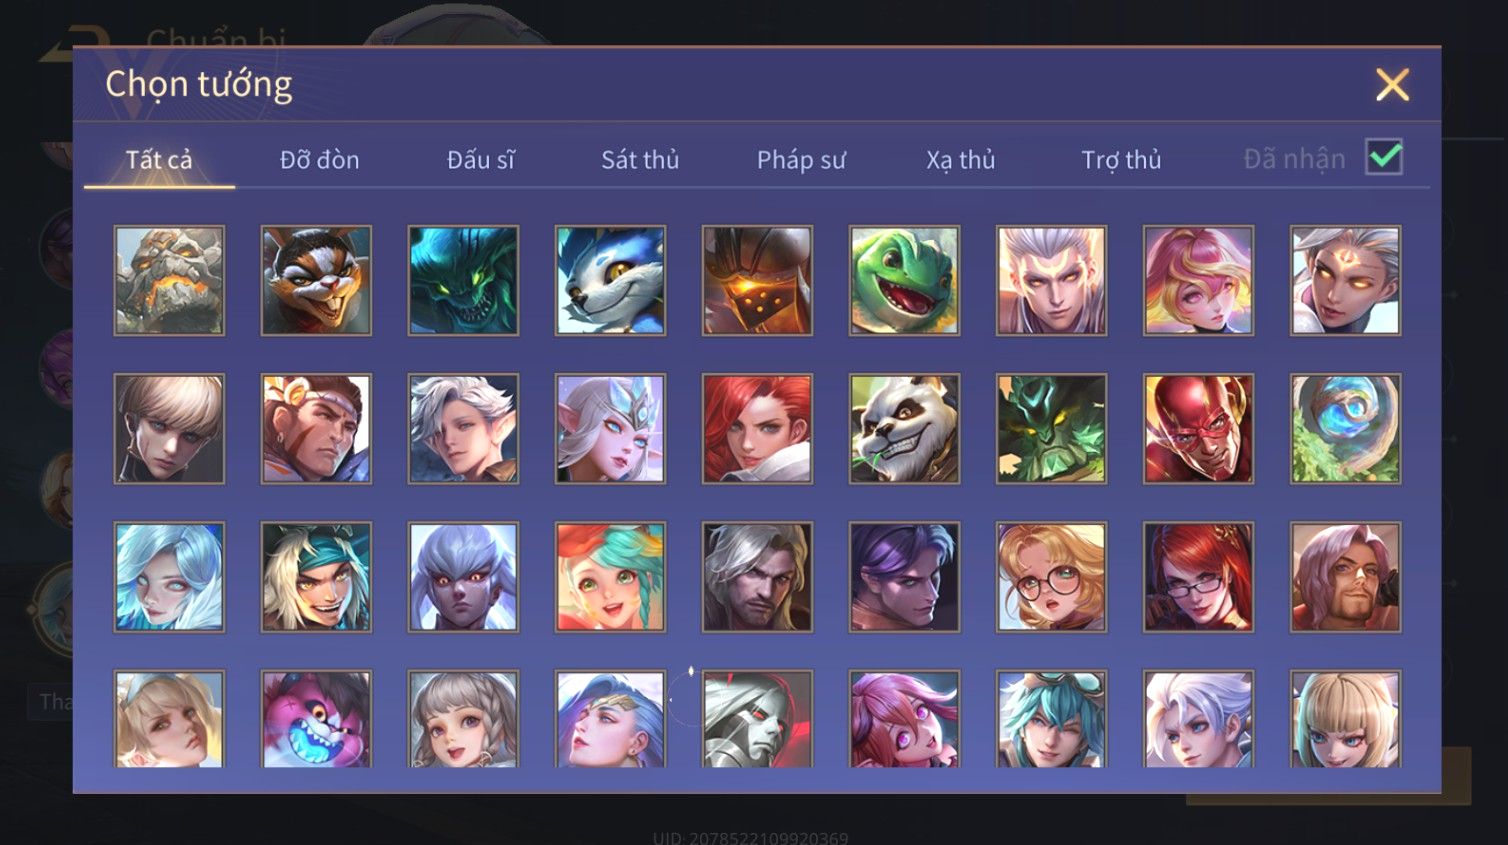Toggle the Đã nhận checkbox

tap(1384, 157)
